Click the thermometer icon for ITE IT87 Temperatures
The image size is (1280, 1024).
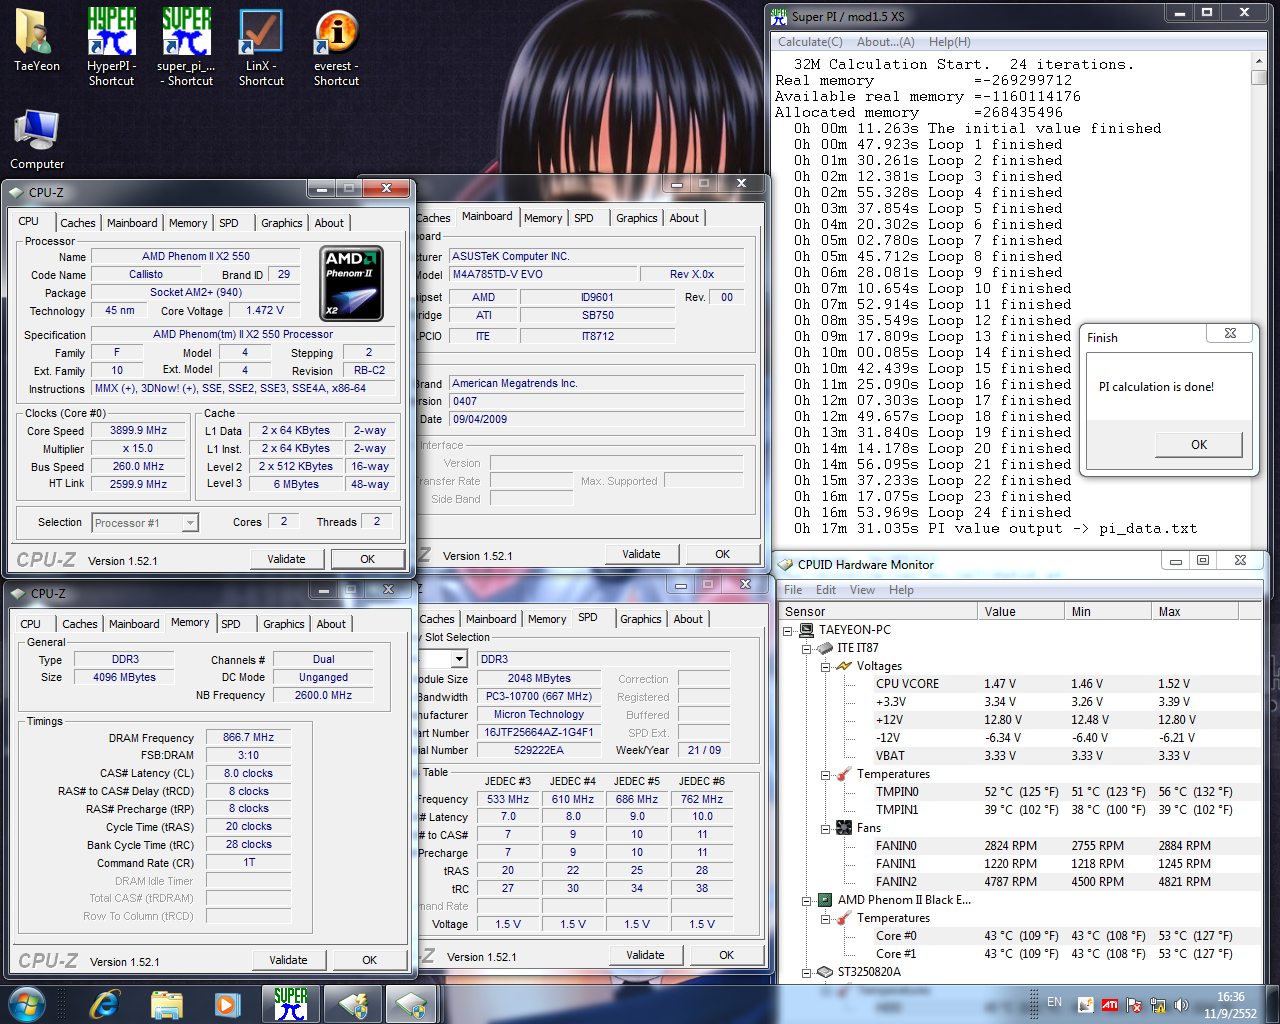click(x=843, y=774)
